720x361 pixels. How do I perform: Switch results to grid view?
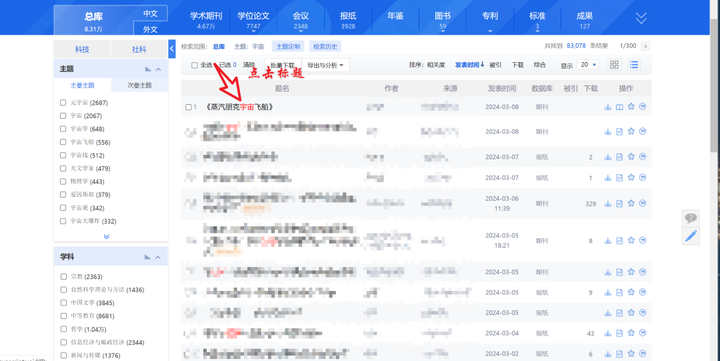coord(614,65)
